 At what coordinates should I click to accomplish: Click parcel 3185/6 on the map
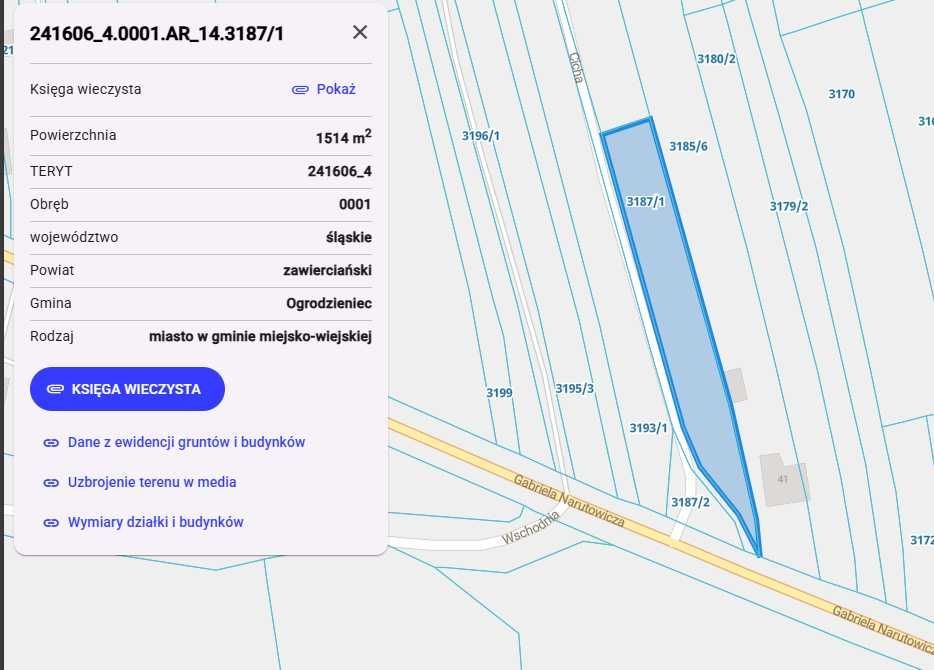point(688,145)
